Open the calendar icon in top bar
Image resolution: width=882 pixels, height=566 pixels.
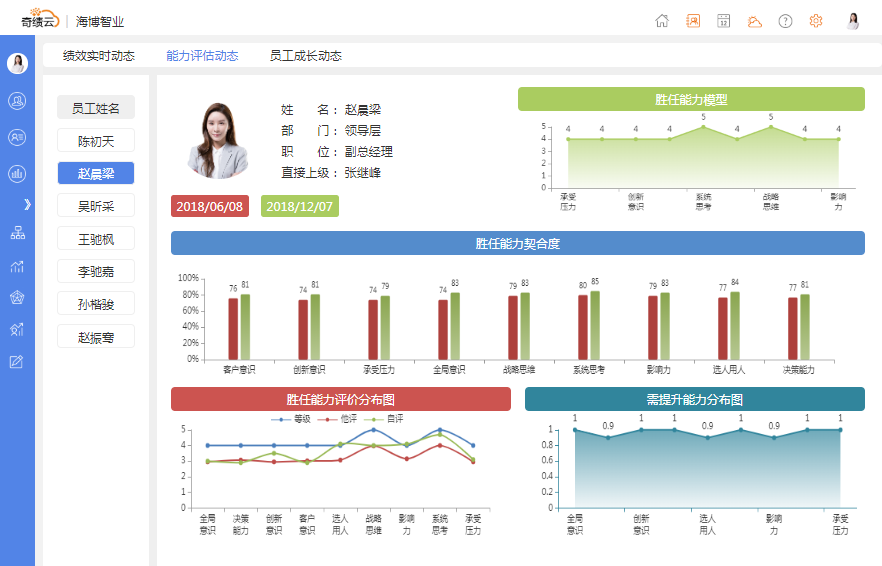723,21
